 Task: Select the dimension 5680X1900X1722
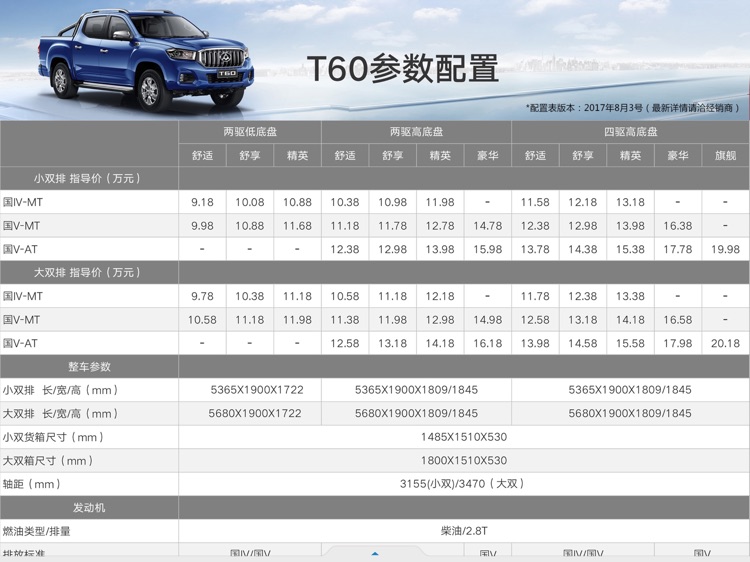click(255, 413)
